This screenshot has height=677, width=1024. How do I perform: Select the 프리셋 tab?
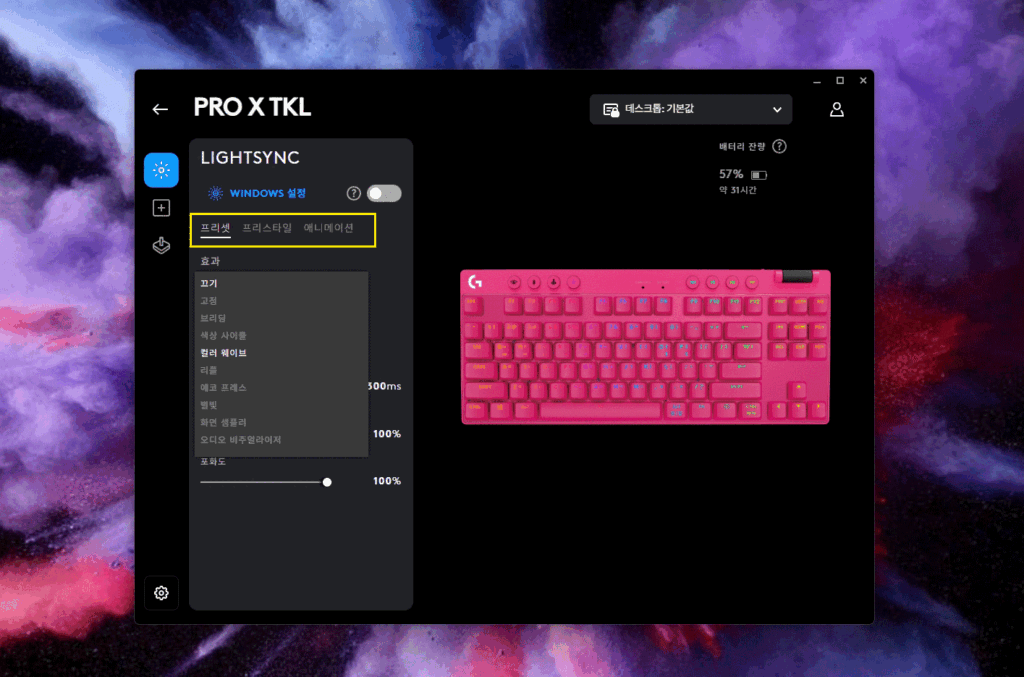click(x=216, y=227)
